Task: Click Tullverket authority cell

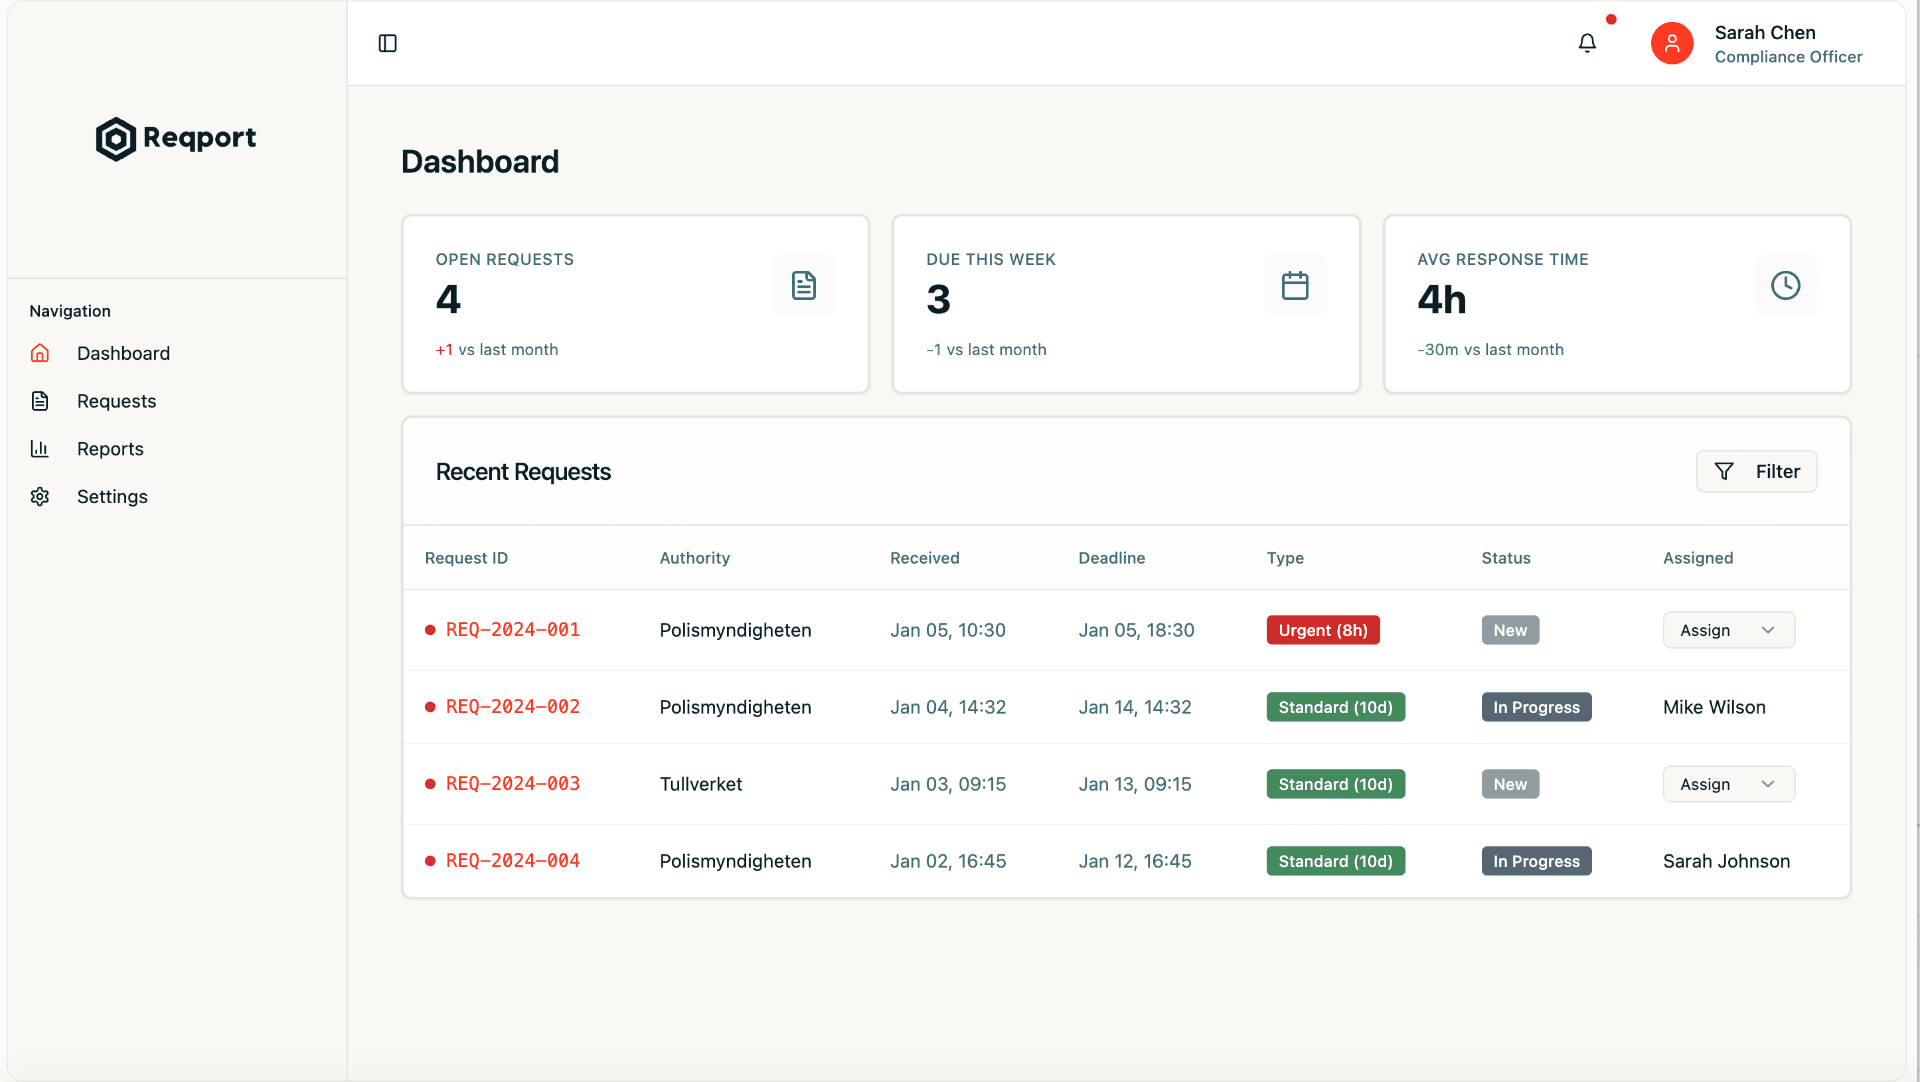Action: (701, 784)
